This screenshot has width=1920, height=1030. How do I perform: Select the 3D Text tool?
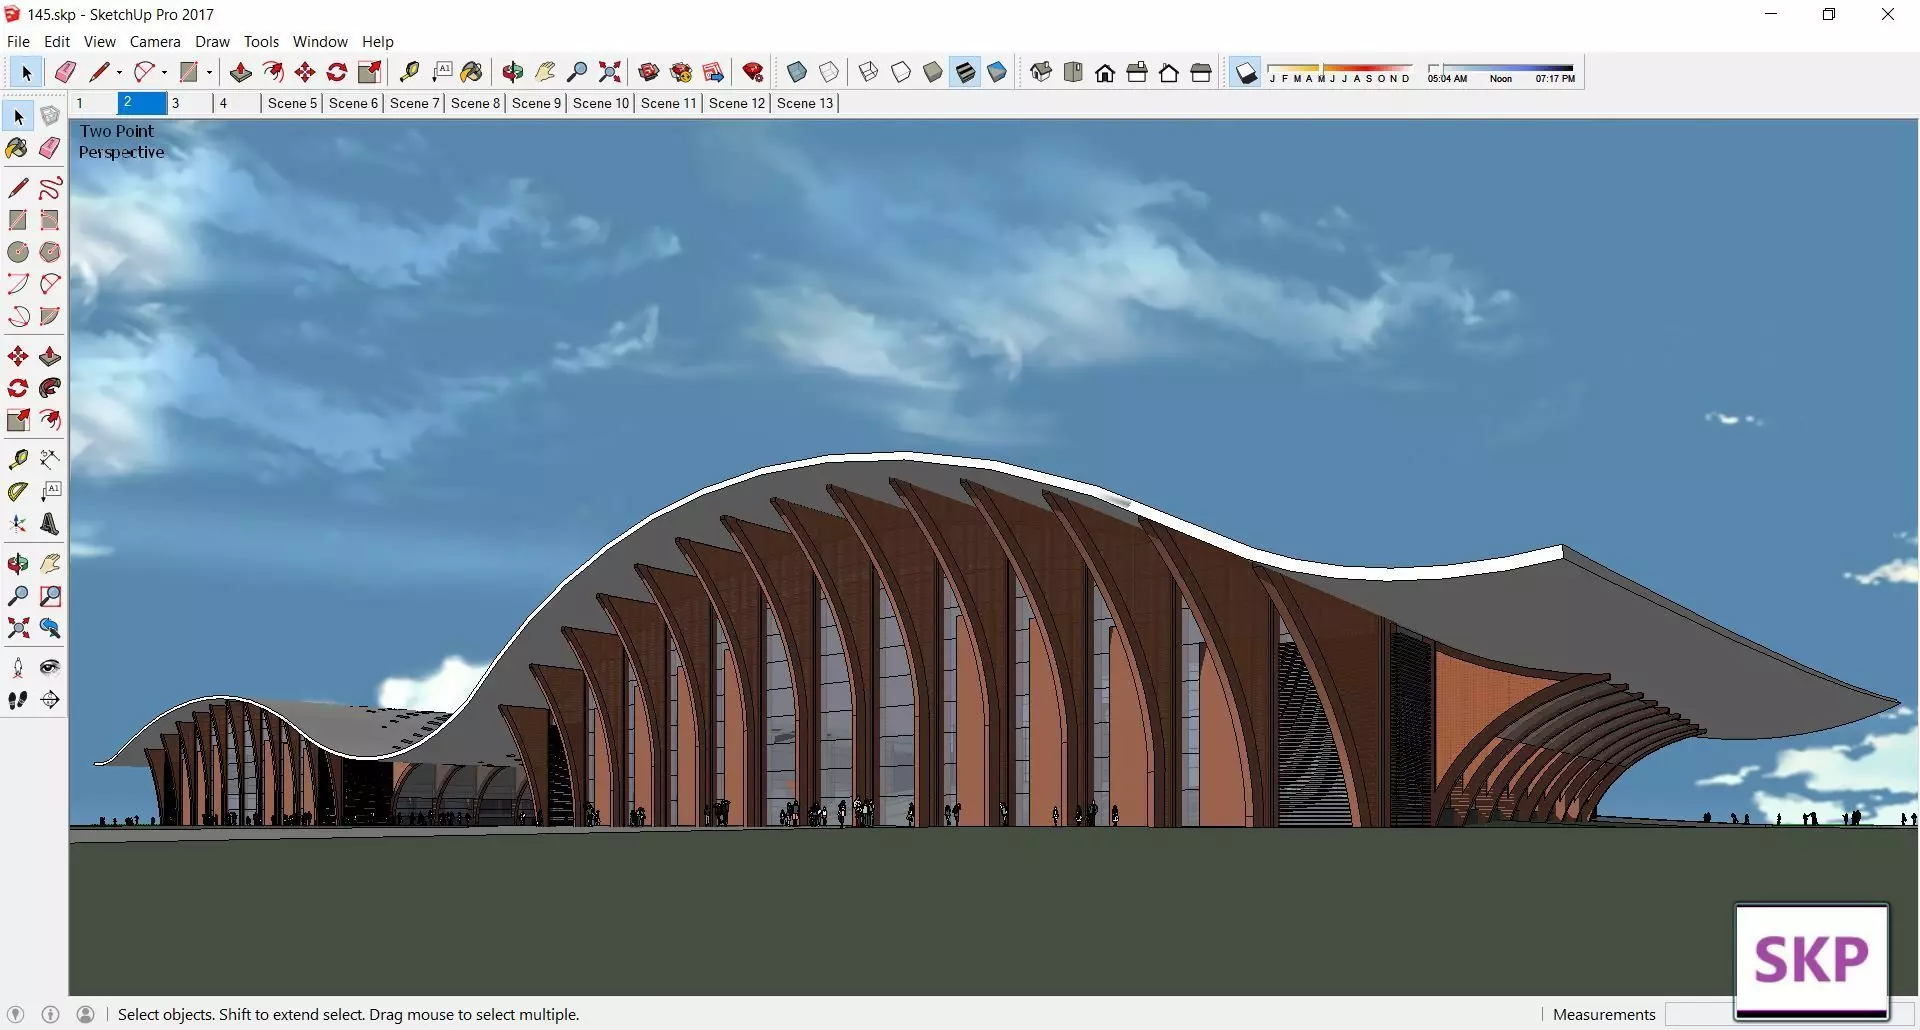click(x=50, y=523)
